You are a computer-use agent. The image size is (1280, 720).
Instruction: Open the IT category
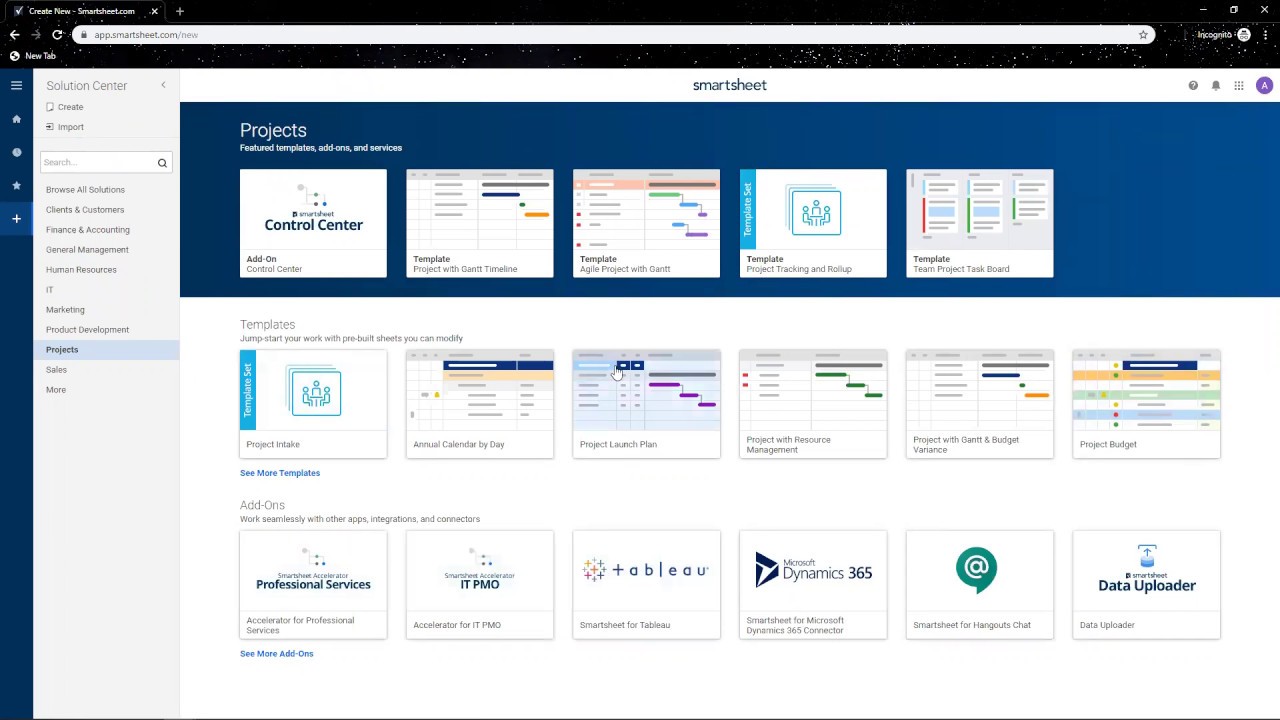coord(49,290)
